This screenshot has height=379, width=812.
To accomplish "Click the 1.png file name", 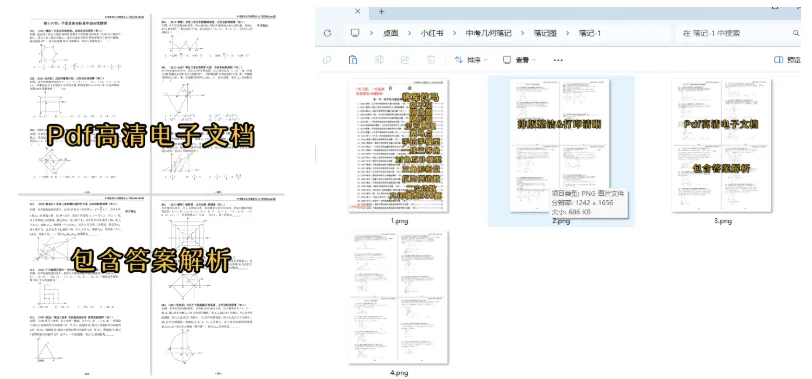I will pos(399,221).
